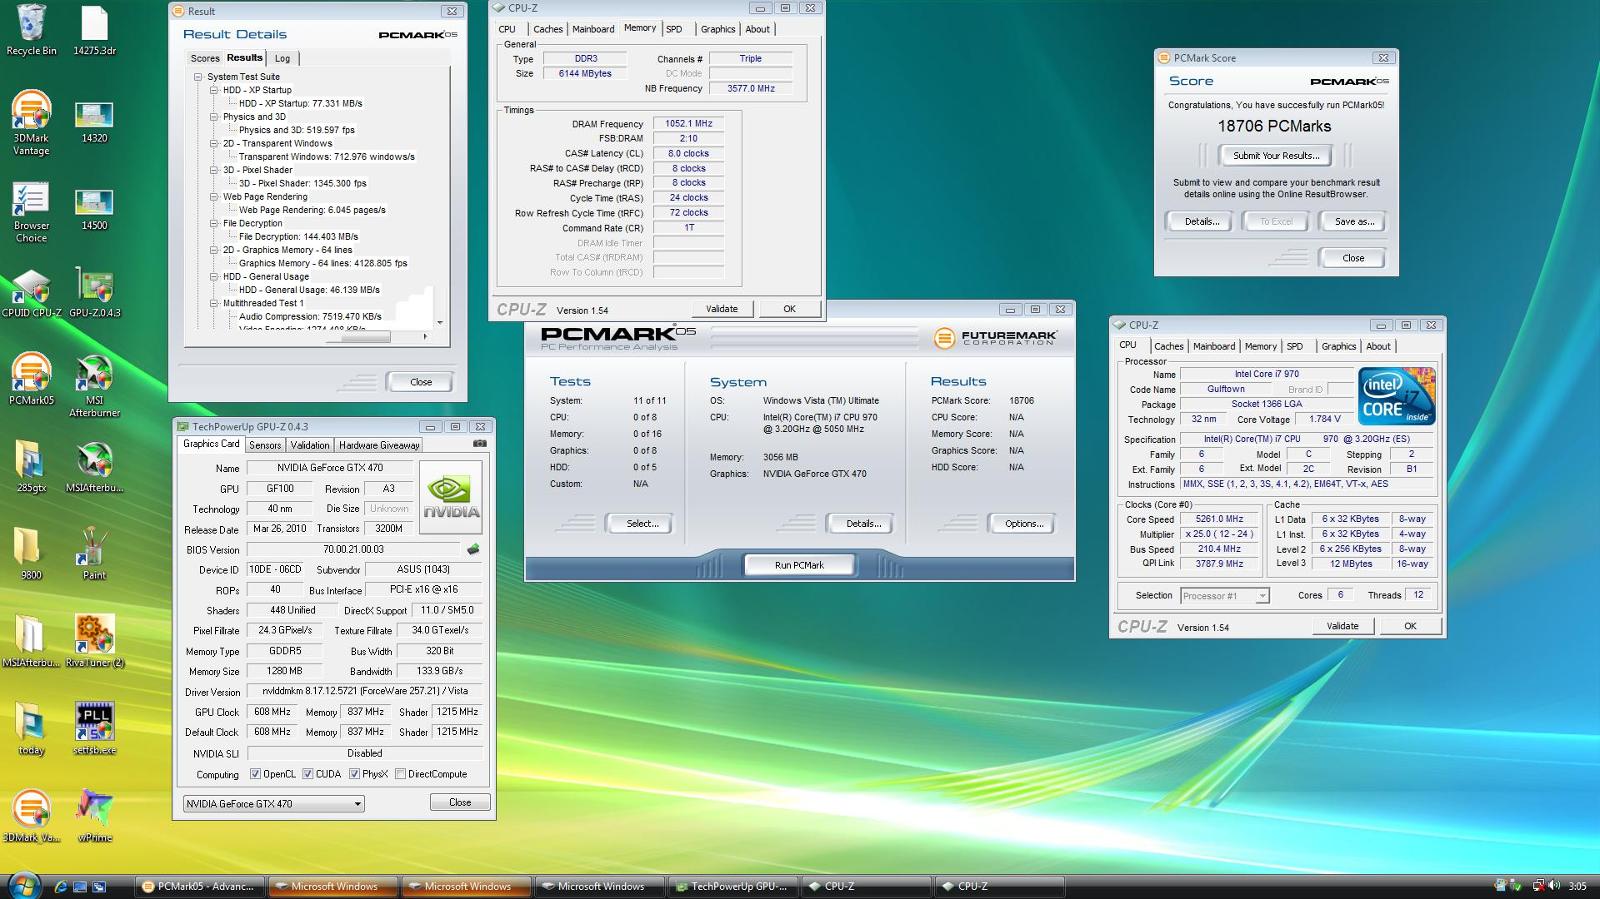Launch Paint desktop shortcut
The image size is (1600, 899).
[x=94, y=553]
